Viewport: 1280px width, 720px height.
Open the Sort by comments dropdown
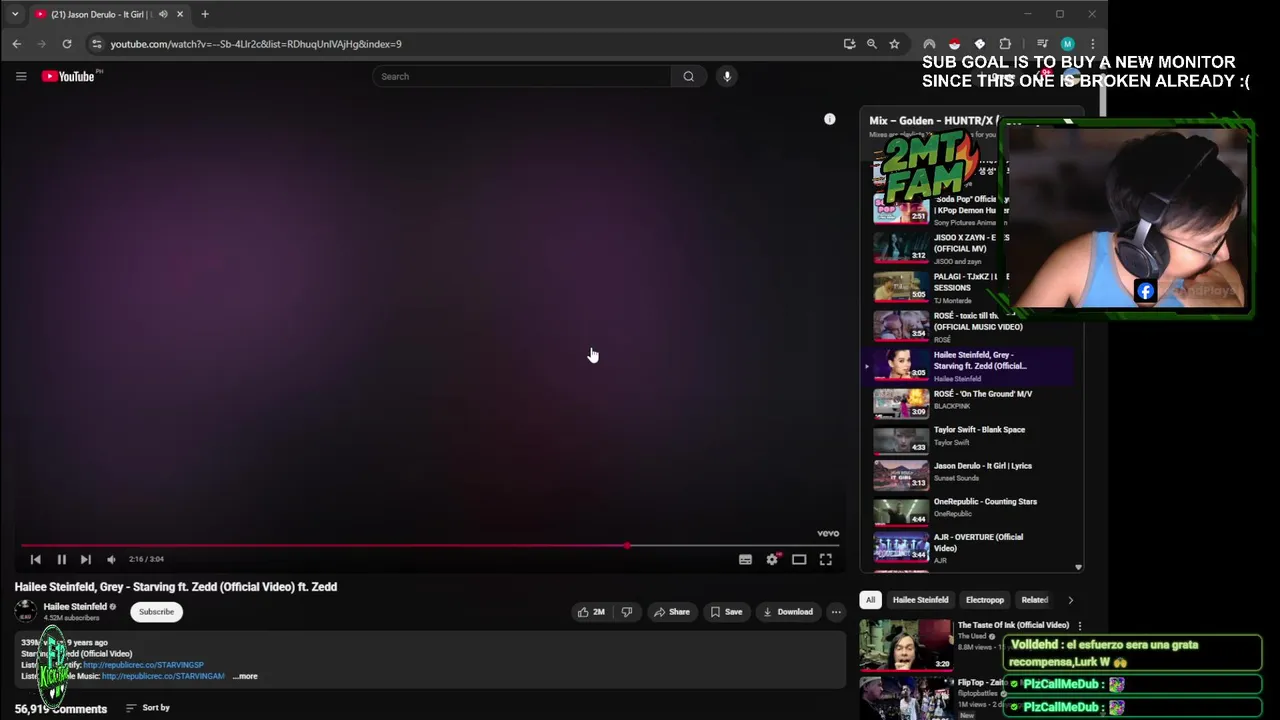pyautogui.click(x=147, y=708)
